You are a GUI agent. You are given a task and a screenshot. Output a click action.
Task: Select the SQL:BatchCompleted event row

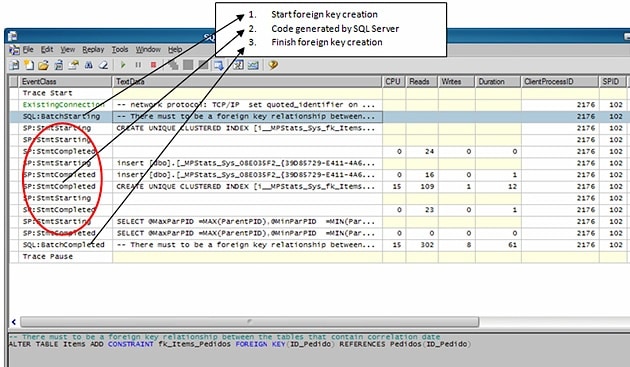[x=317, y=245]
